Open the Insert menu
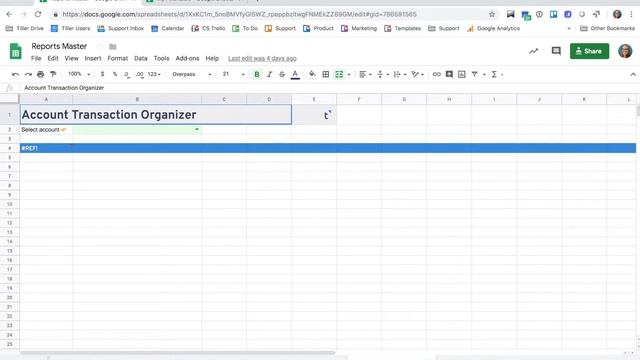 93,58
